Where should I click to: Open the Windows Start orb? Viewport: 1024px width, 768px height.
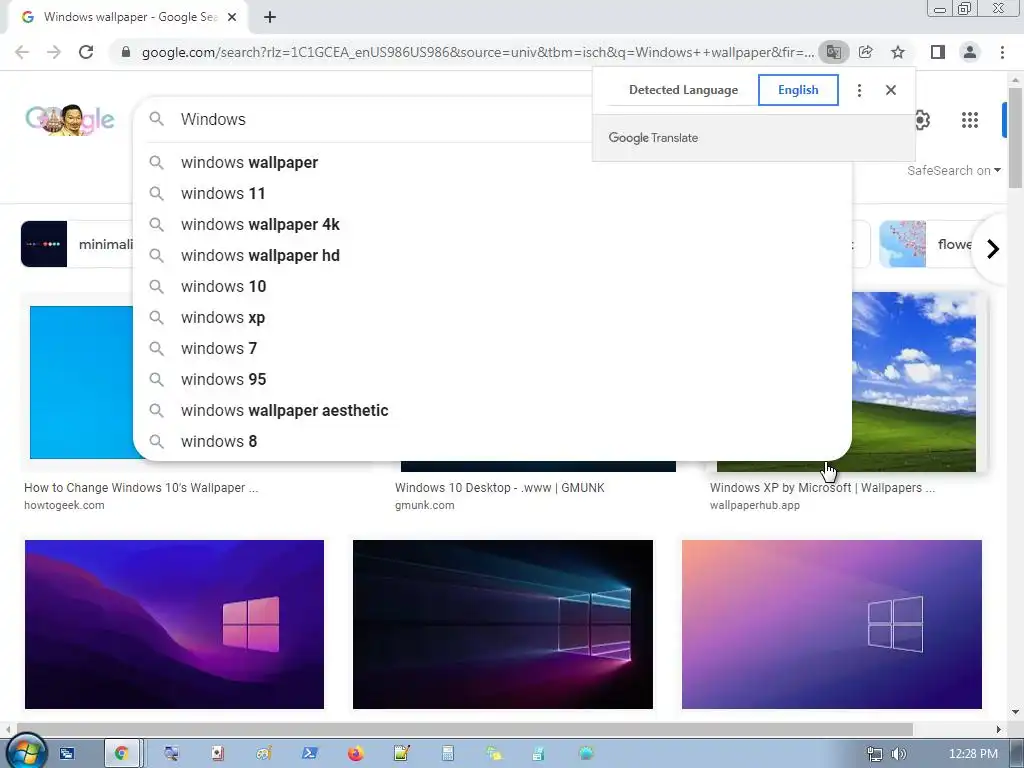(25, 752)
